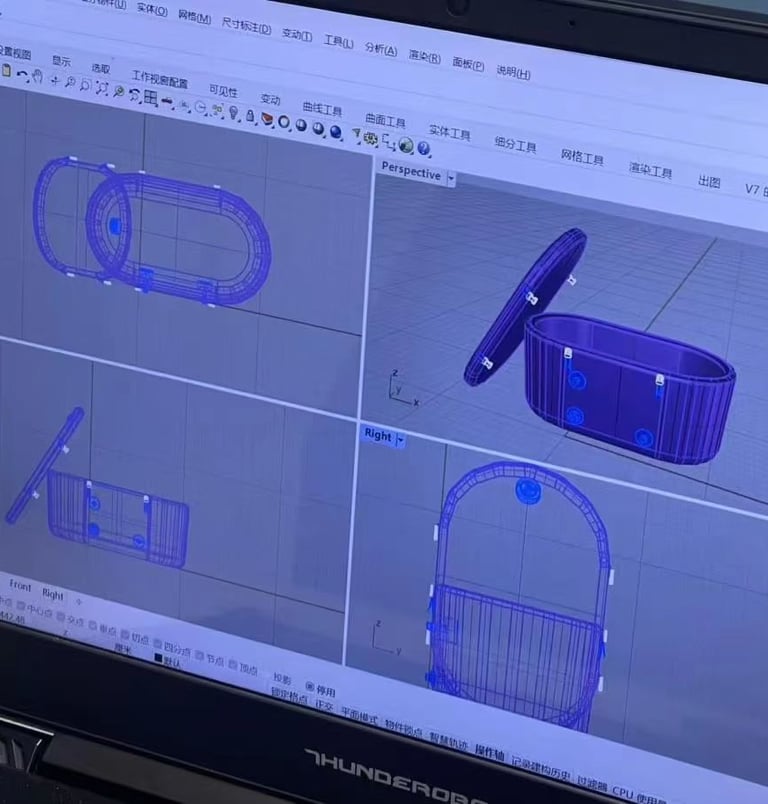Viewport: 768px width, 804px height.
Task: Switch to the 显示 toolbar tab
Action: (62, 61)
